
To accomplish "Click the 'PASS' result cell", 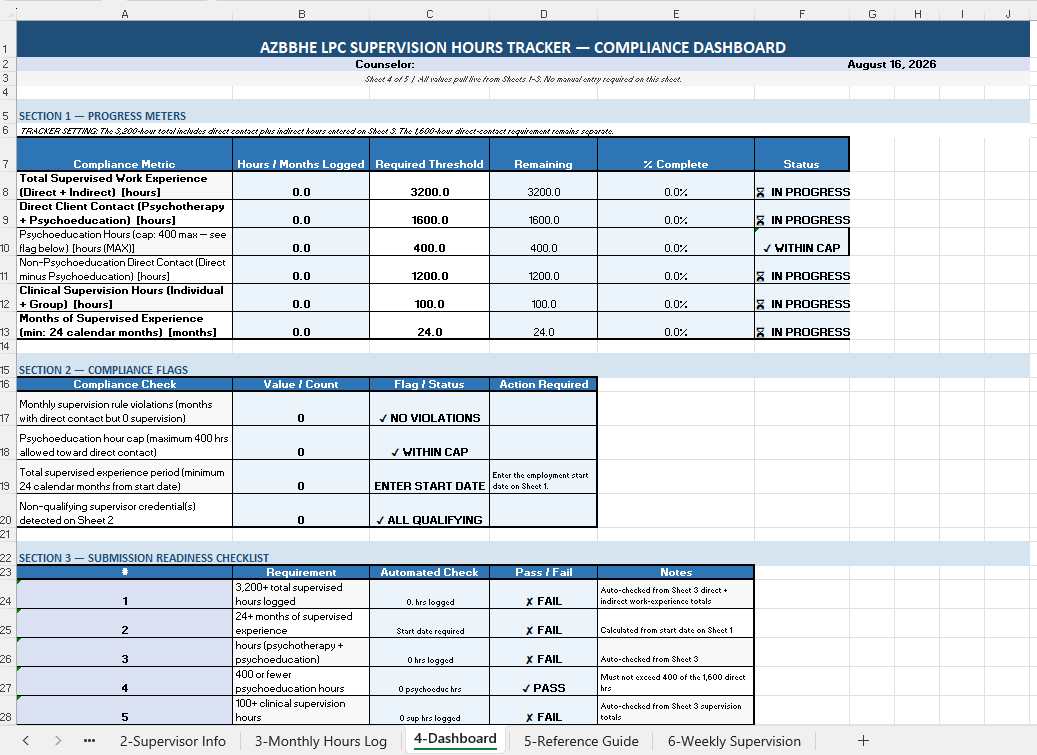I will 544,682.
